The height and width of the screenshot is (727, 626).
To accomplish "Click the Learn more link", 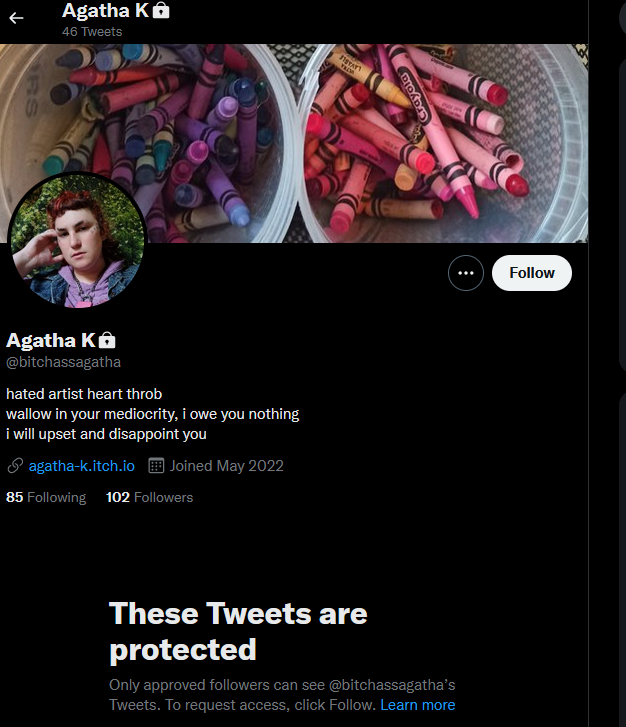I will (418, 705).
